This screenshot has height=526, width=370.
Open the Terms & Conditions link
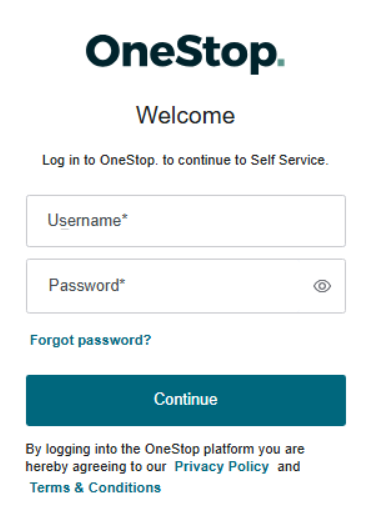95,488
